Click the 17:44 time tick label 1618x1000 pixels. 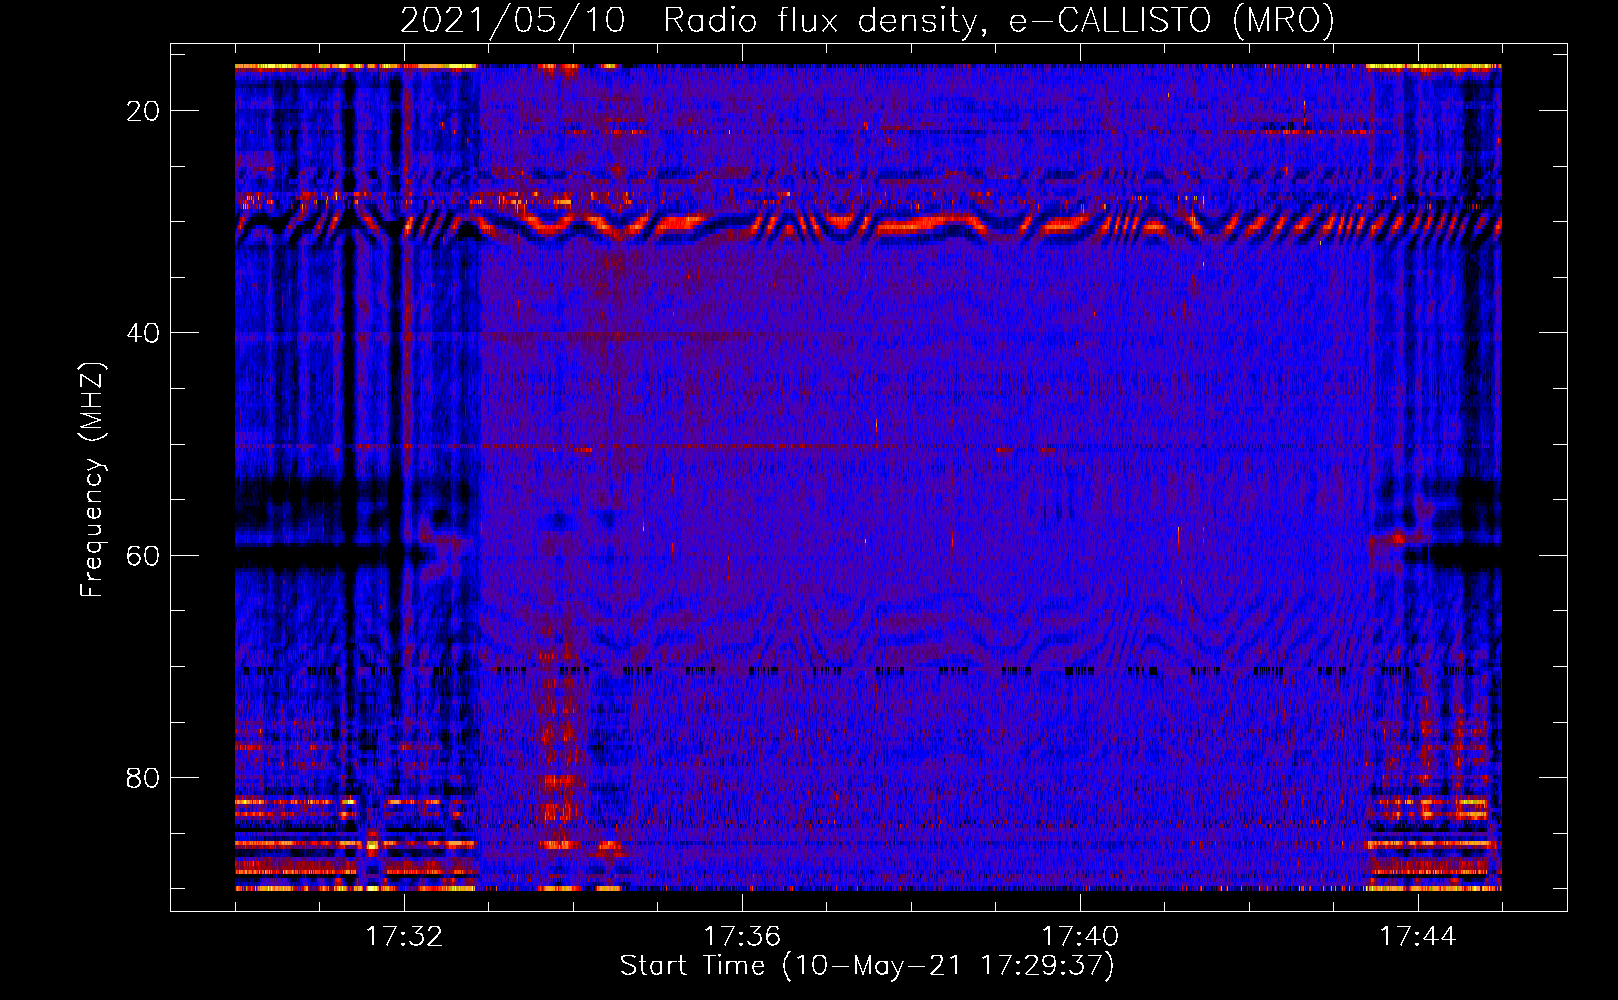point(1418,936)
